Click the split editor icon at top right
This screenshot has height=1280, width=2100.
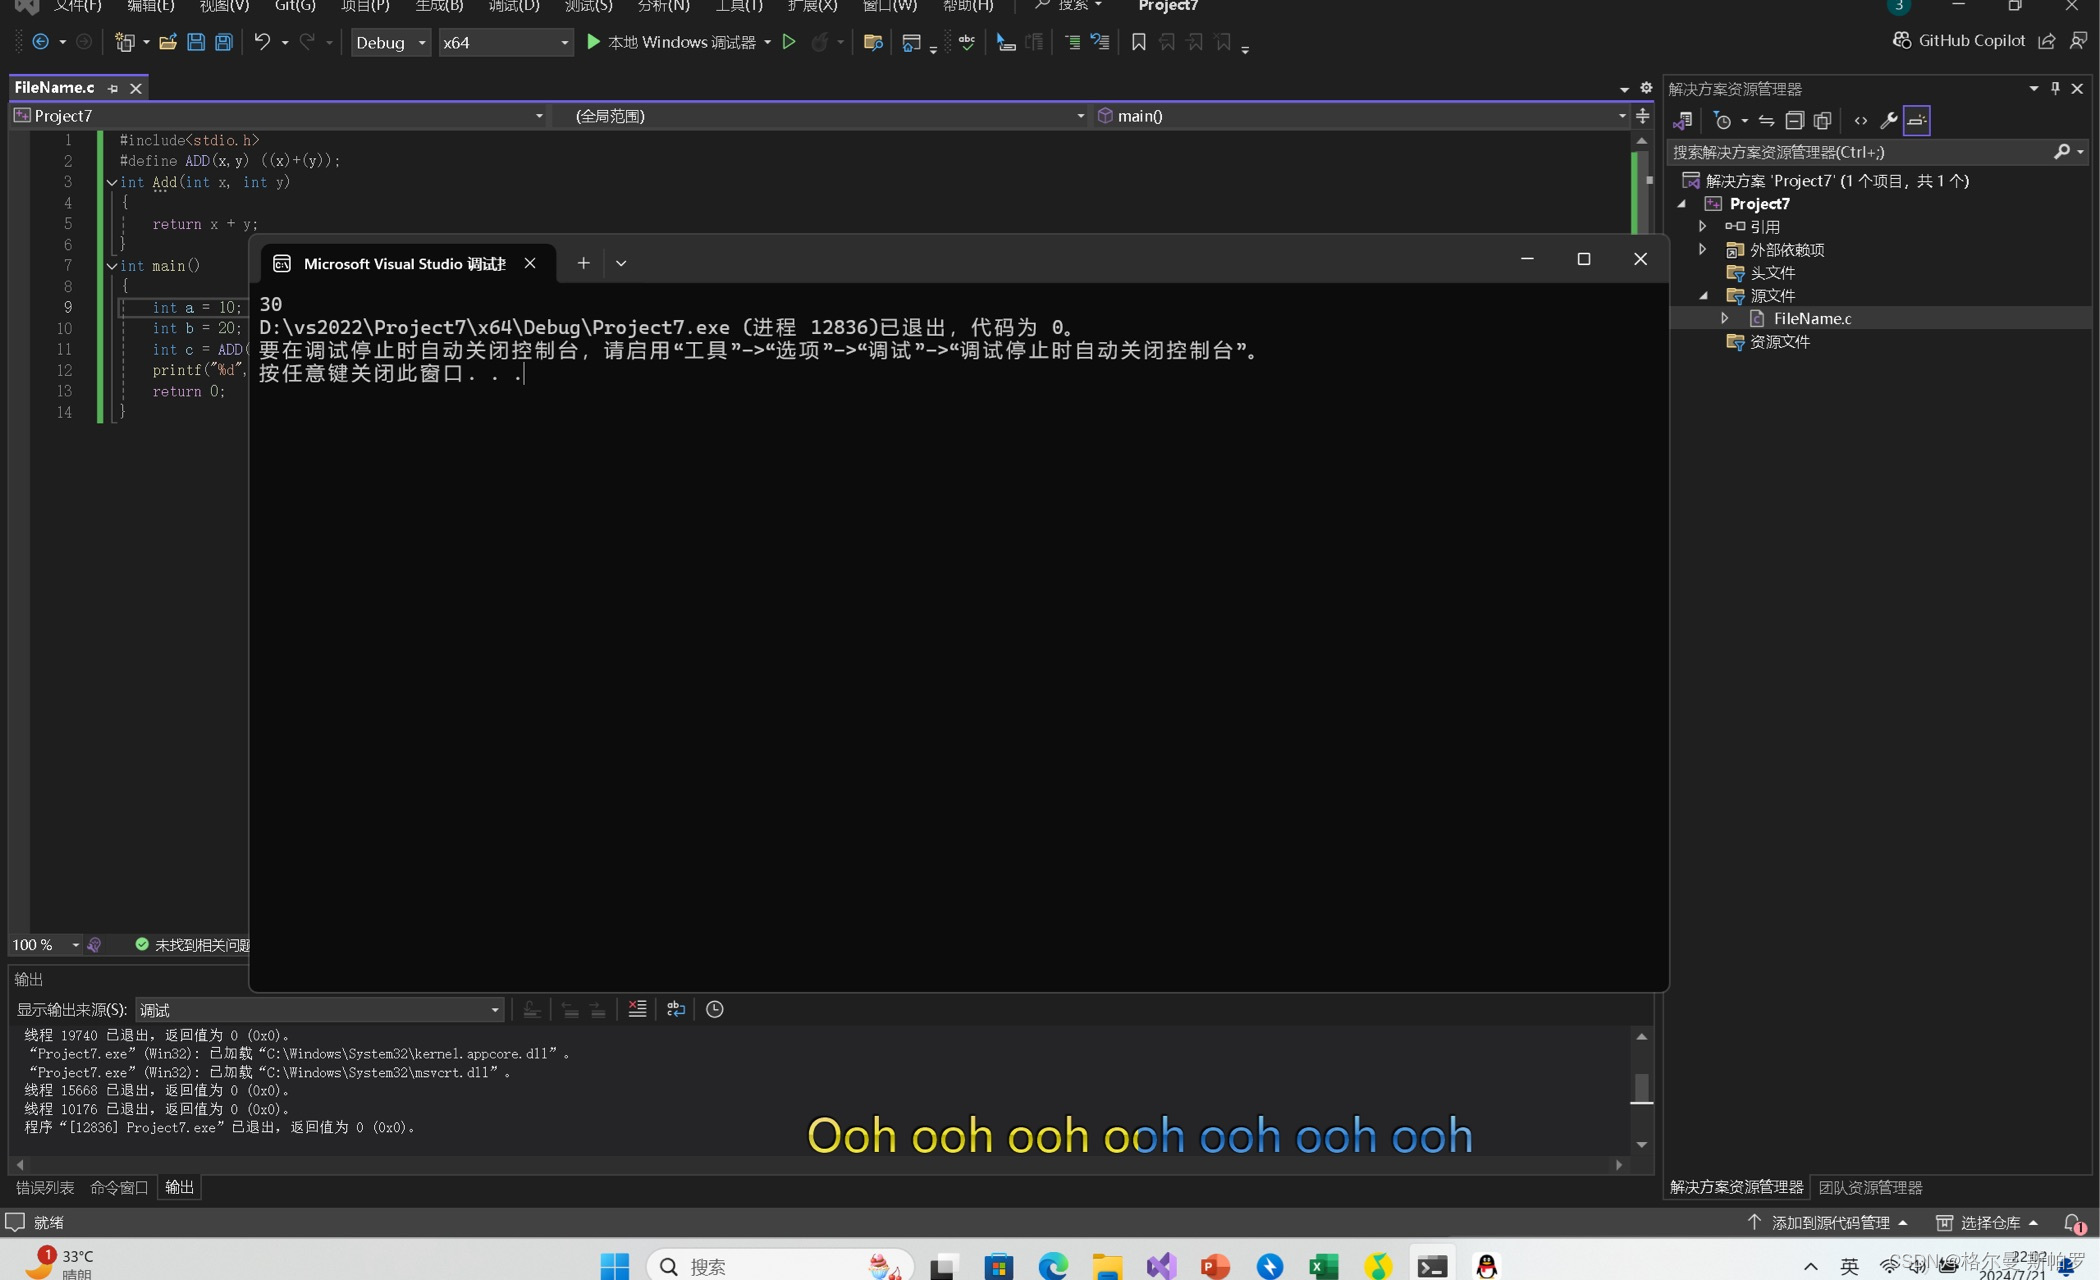coord(1643,116)
